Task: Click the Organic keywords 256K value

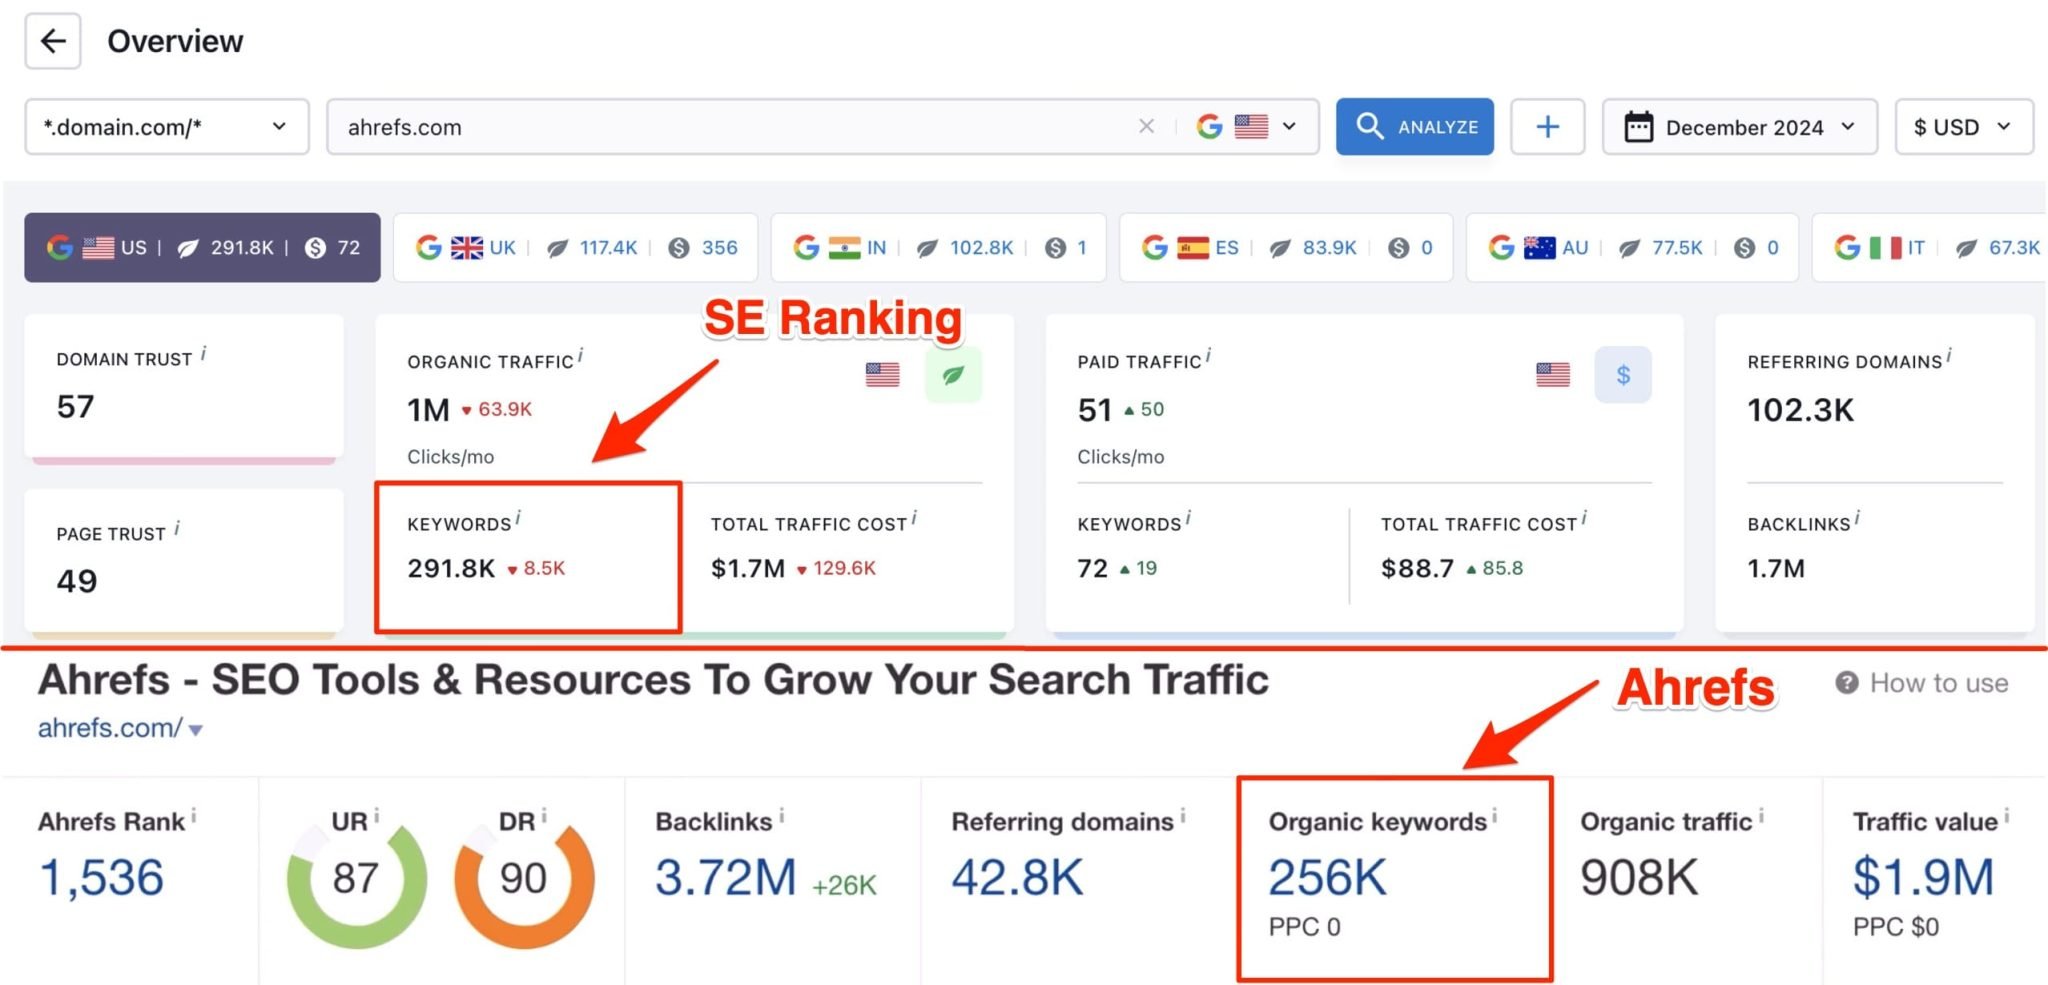Action: pyautogui.click(x=1327, y=878)
